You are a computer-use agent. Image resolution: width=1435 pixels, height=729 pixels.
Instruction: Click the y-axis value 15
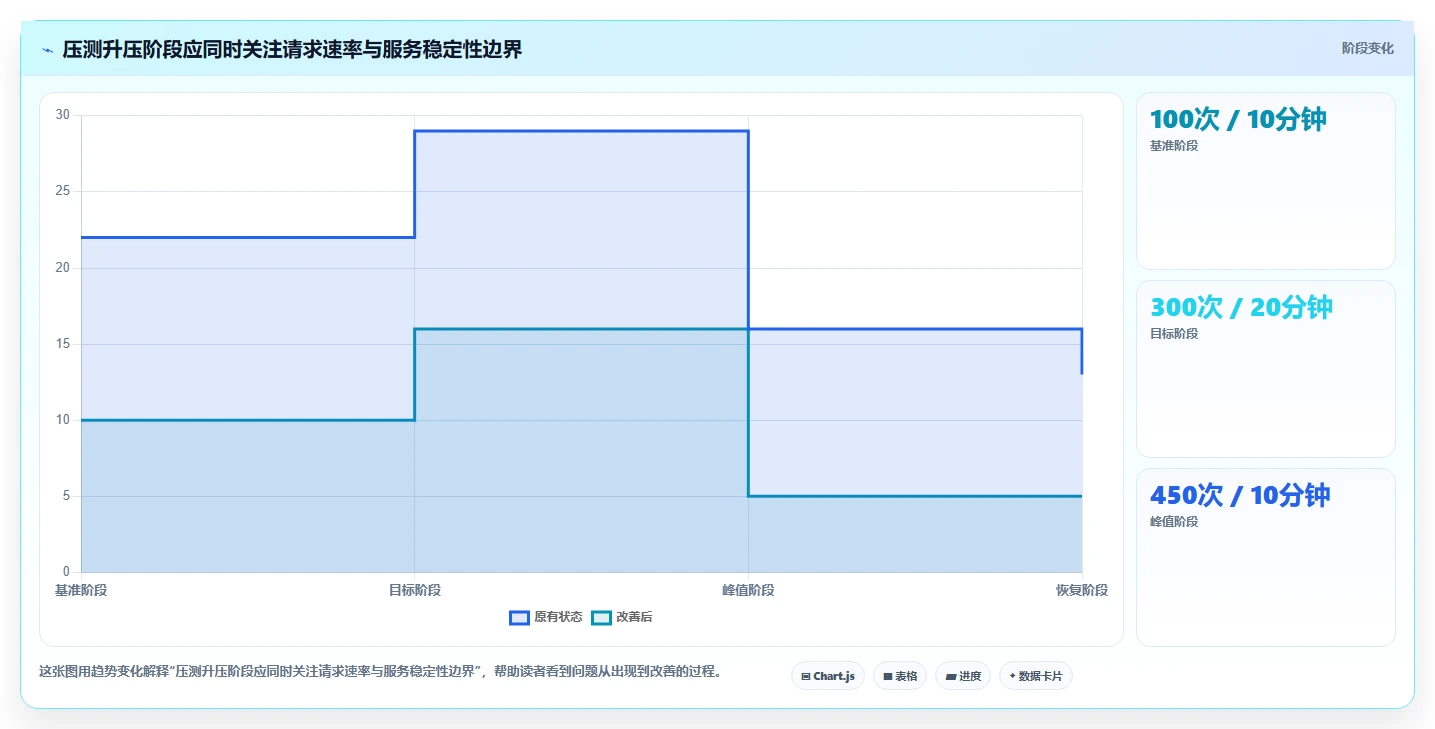point(63,344)
